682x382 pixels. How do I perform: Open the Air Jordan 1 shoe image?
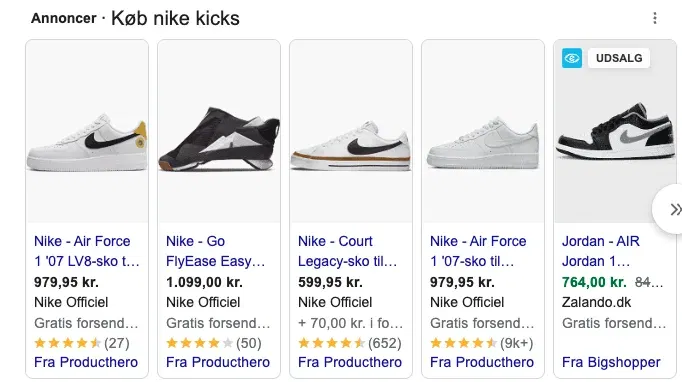pyautogui.click(x=615, y=131)
